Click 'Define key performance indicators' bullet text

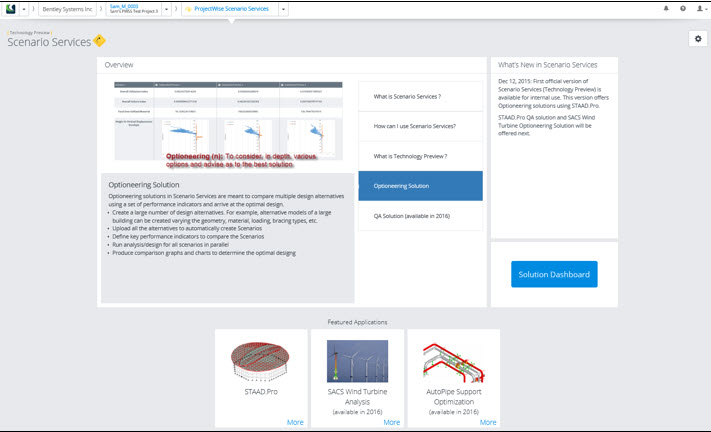coord(188,237)
